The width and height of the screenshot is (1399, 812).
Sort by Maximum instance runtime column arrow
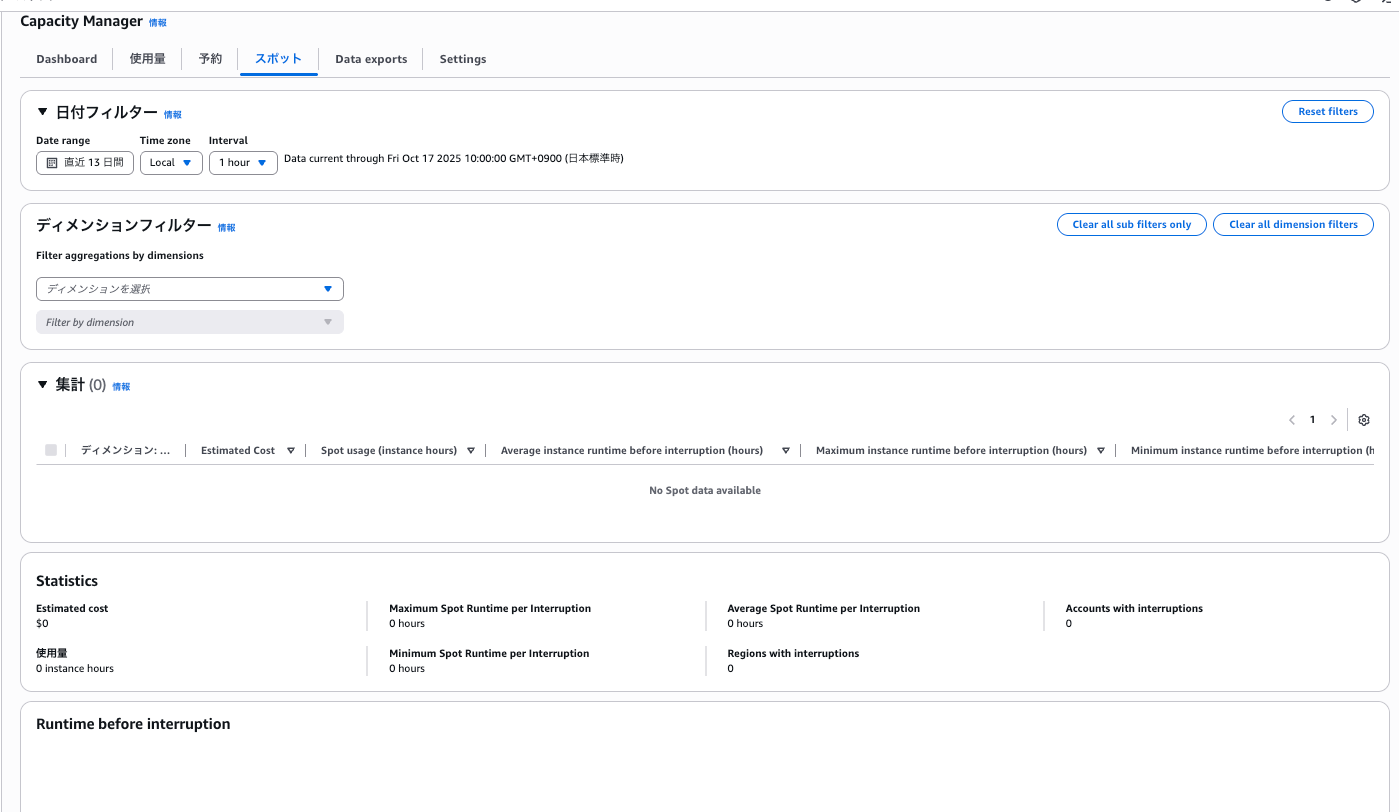[x=1101, y=451]
